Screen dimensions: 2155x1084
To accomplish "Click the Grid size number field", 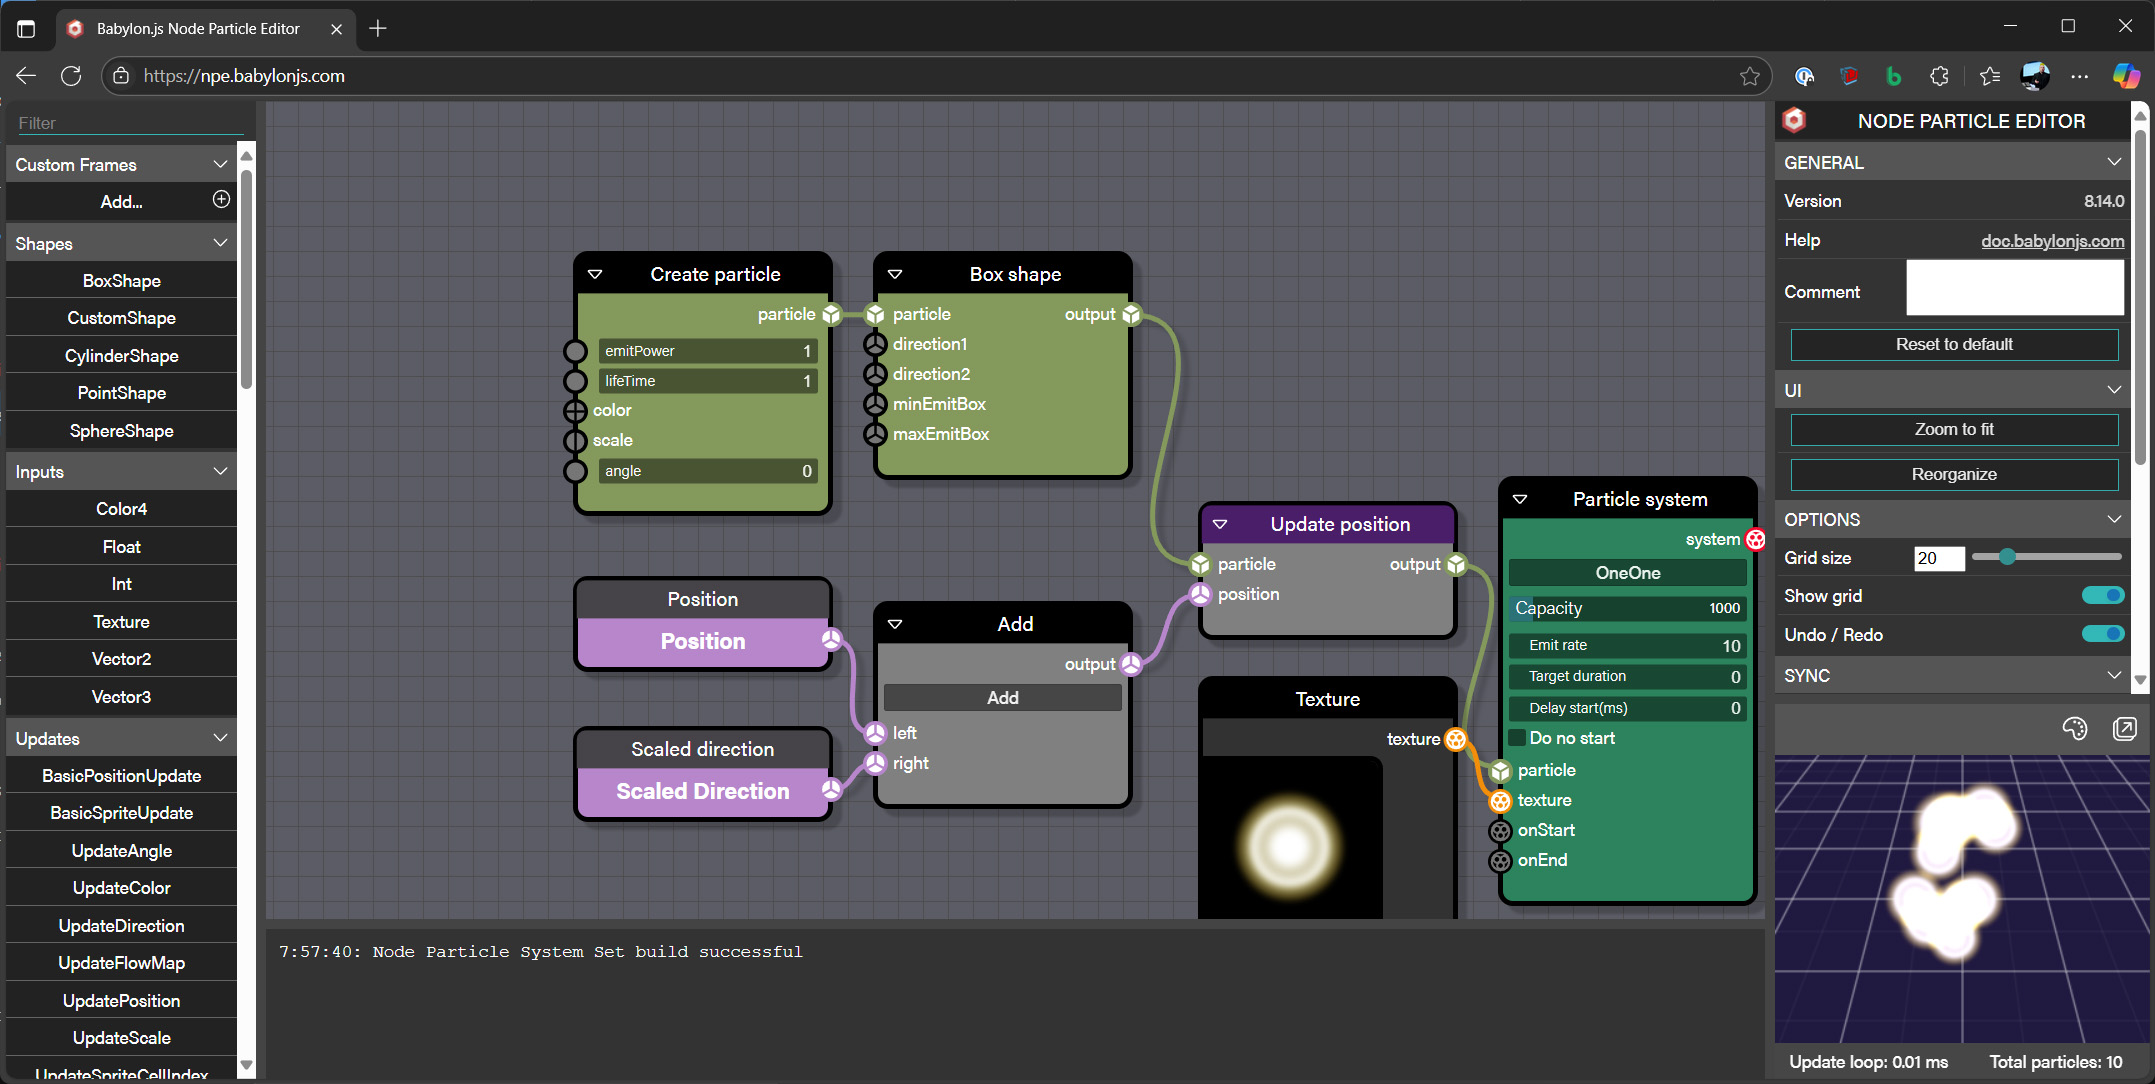I will click(1938, 558).
